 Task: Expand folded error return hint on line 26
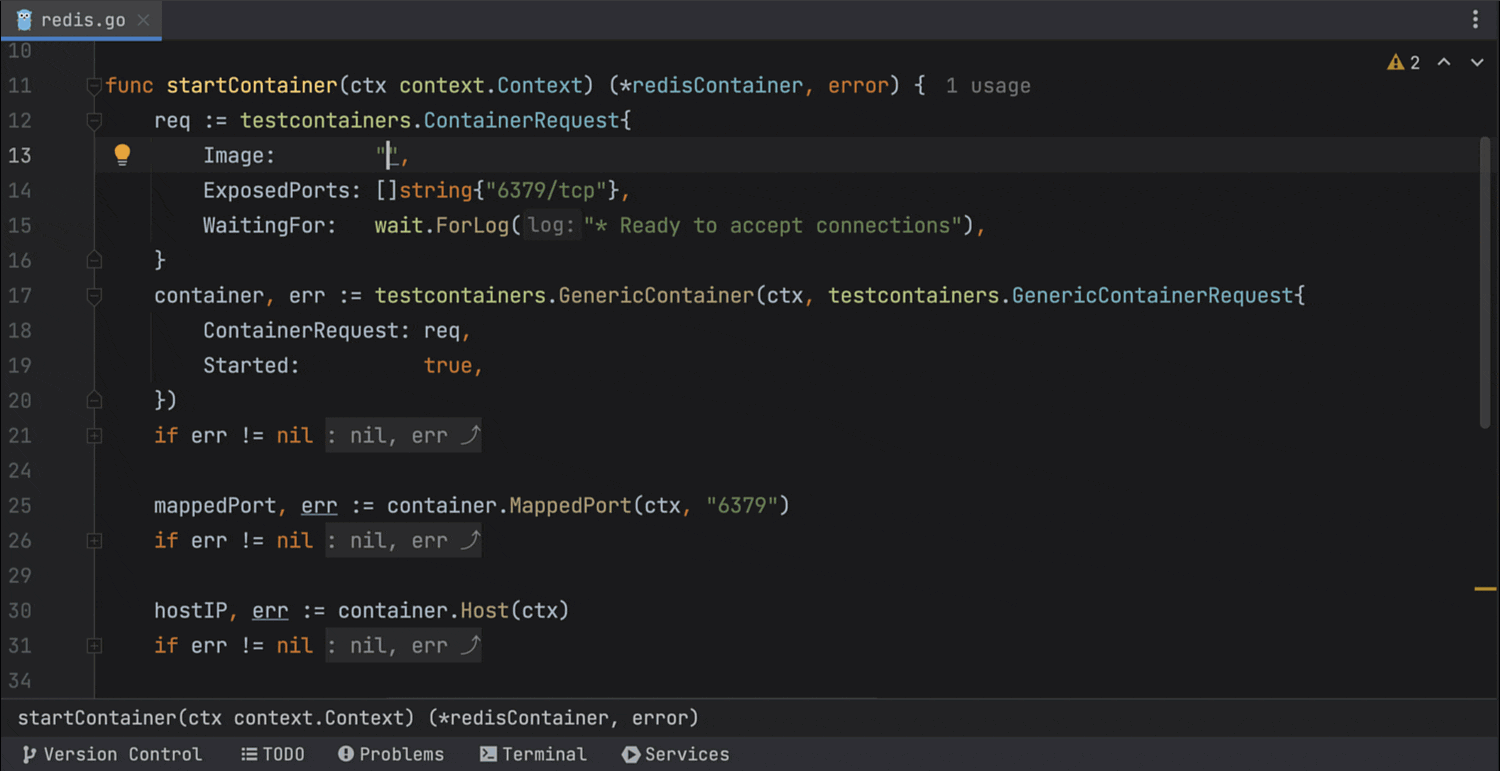coord(403,541)
